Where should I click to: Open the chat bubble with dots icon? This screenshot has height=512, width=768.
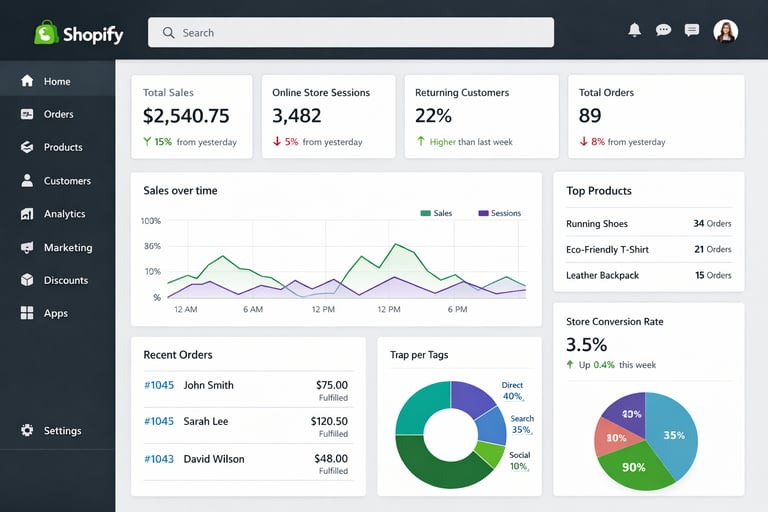point(663,30)
